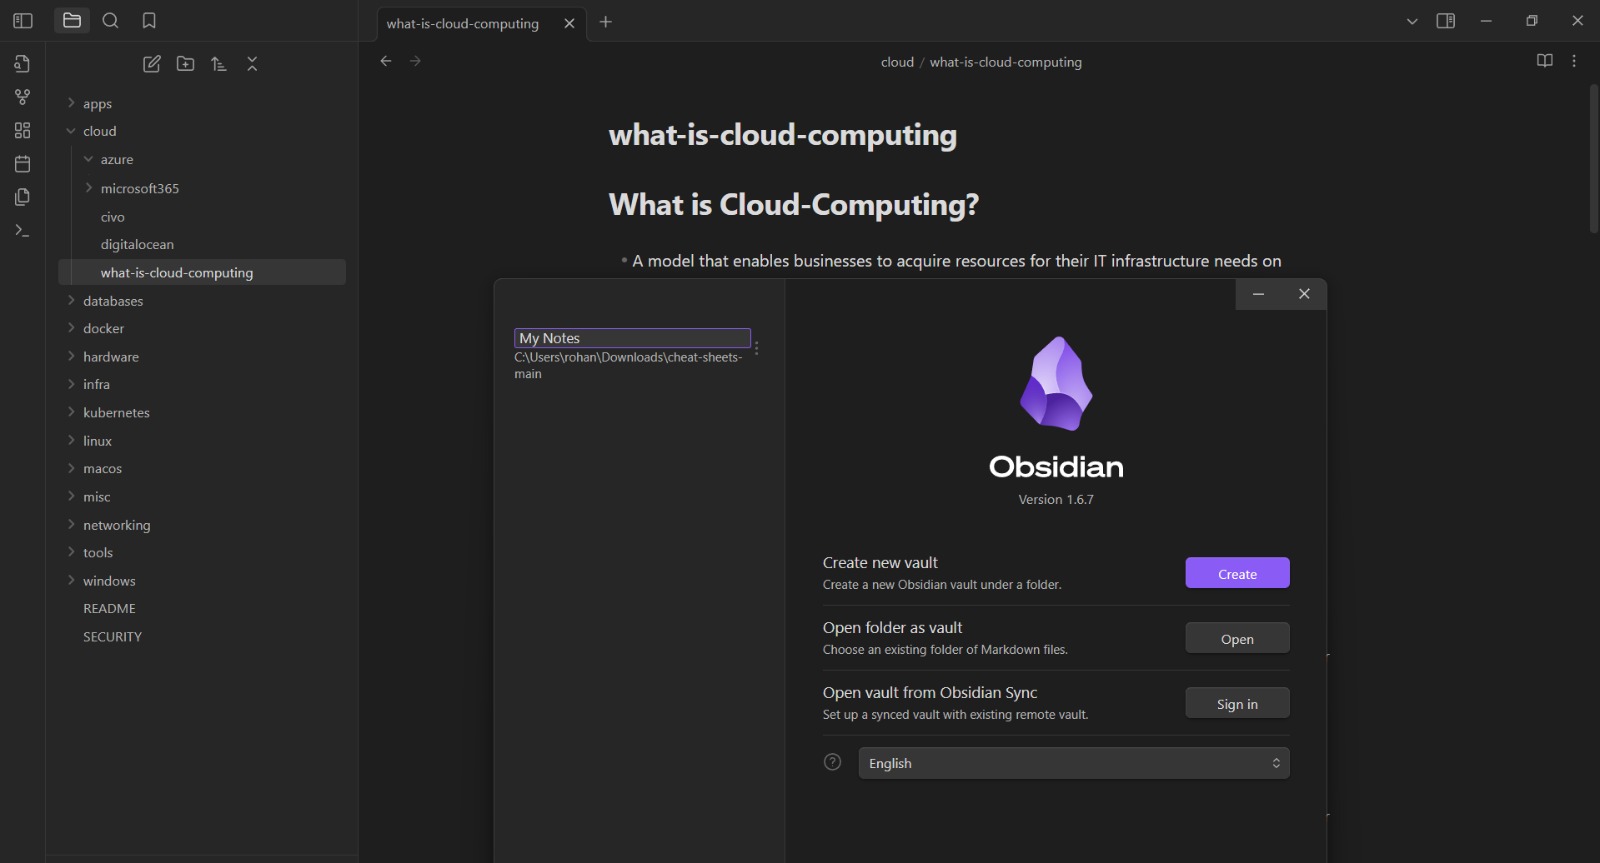Open note's more options three-dot menu
This screenshot has height=863, width=1600.
tap(1574, 61)
